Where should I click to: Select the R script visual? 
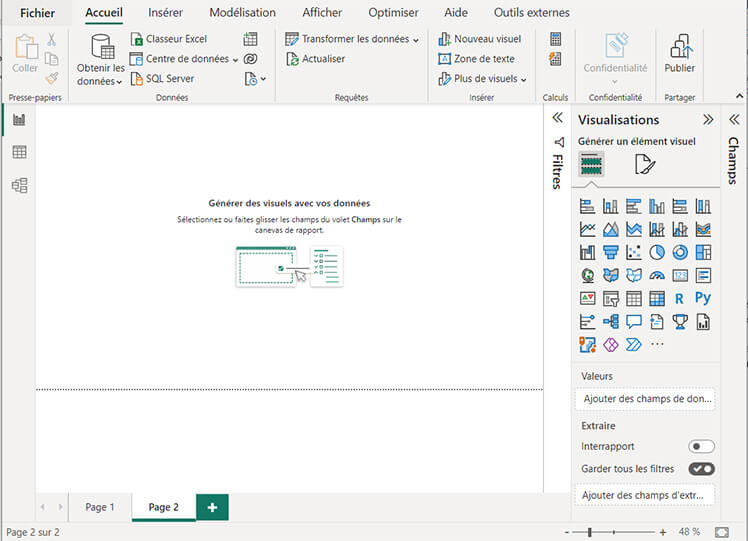point(679,299)
